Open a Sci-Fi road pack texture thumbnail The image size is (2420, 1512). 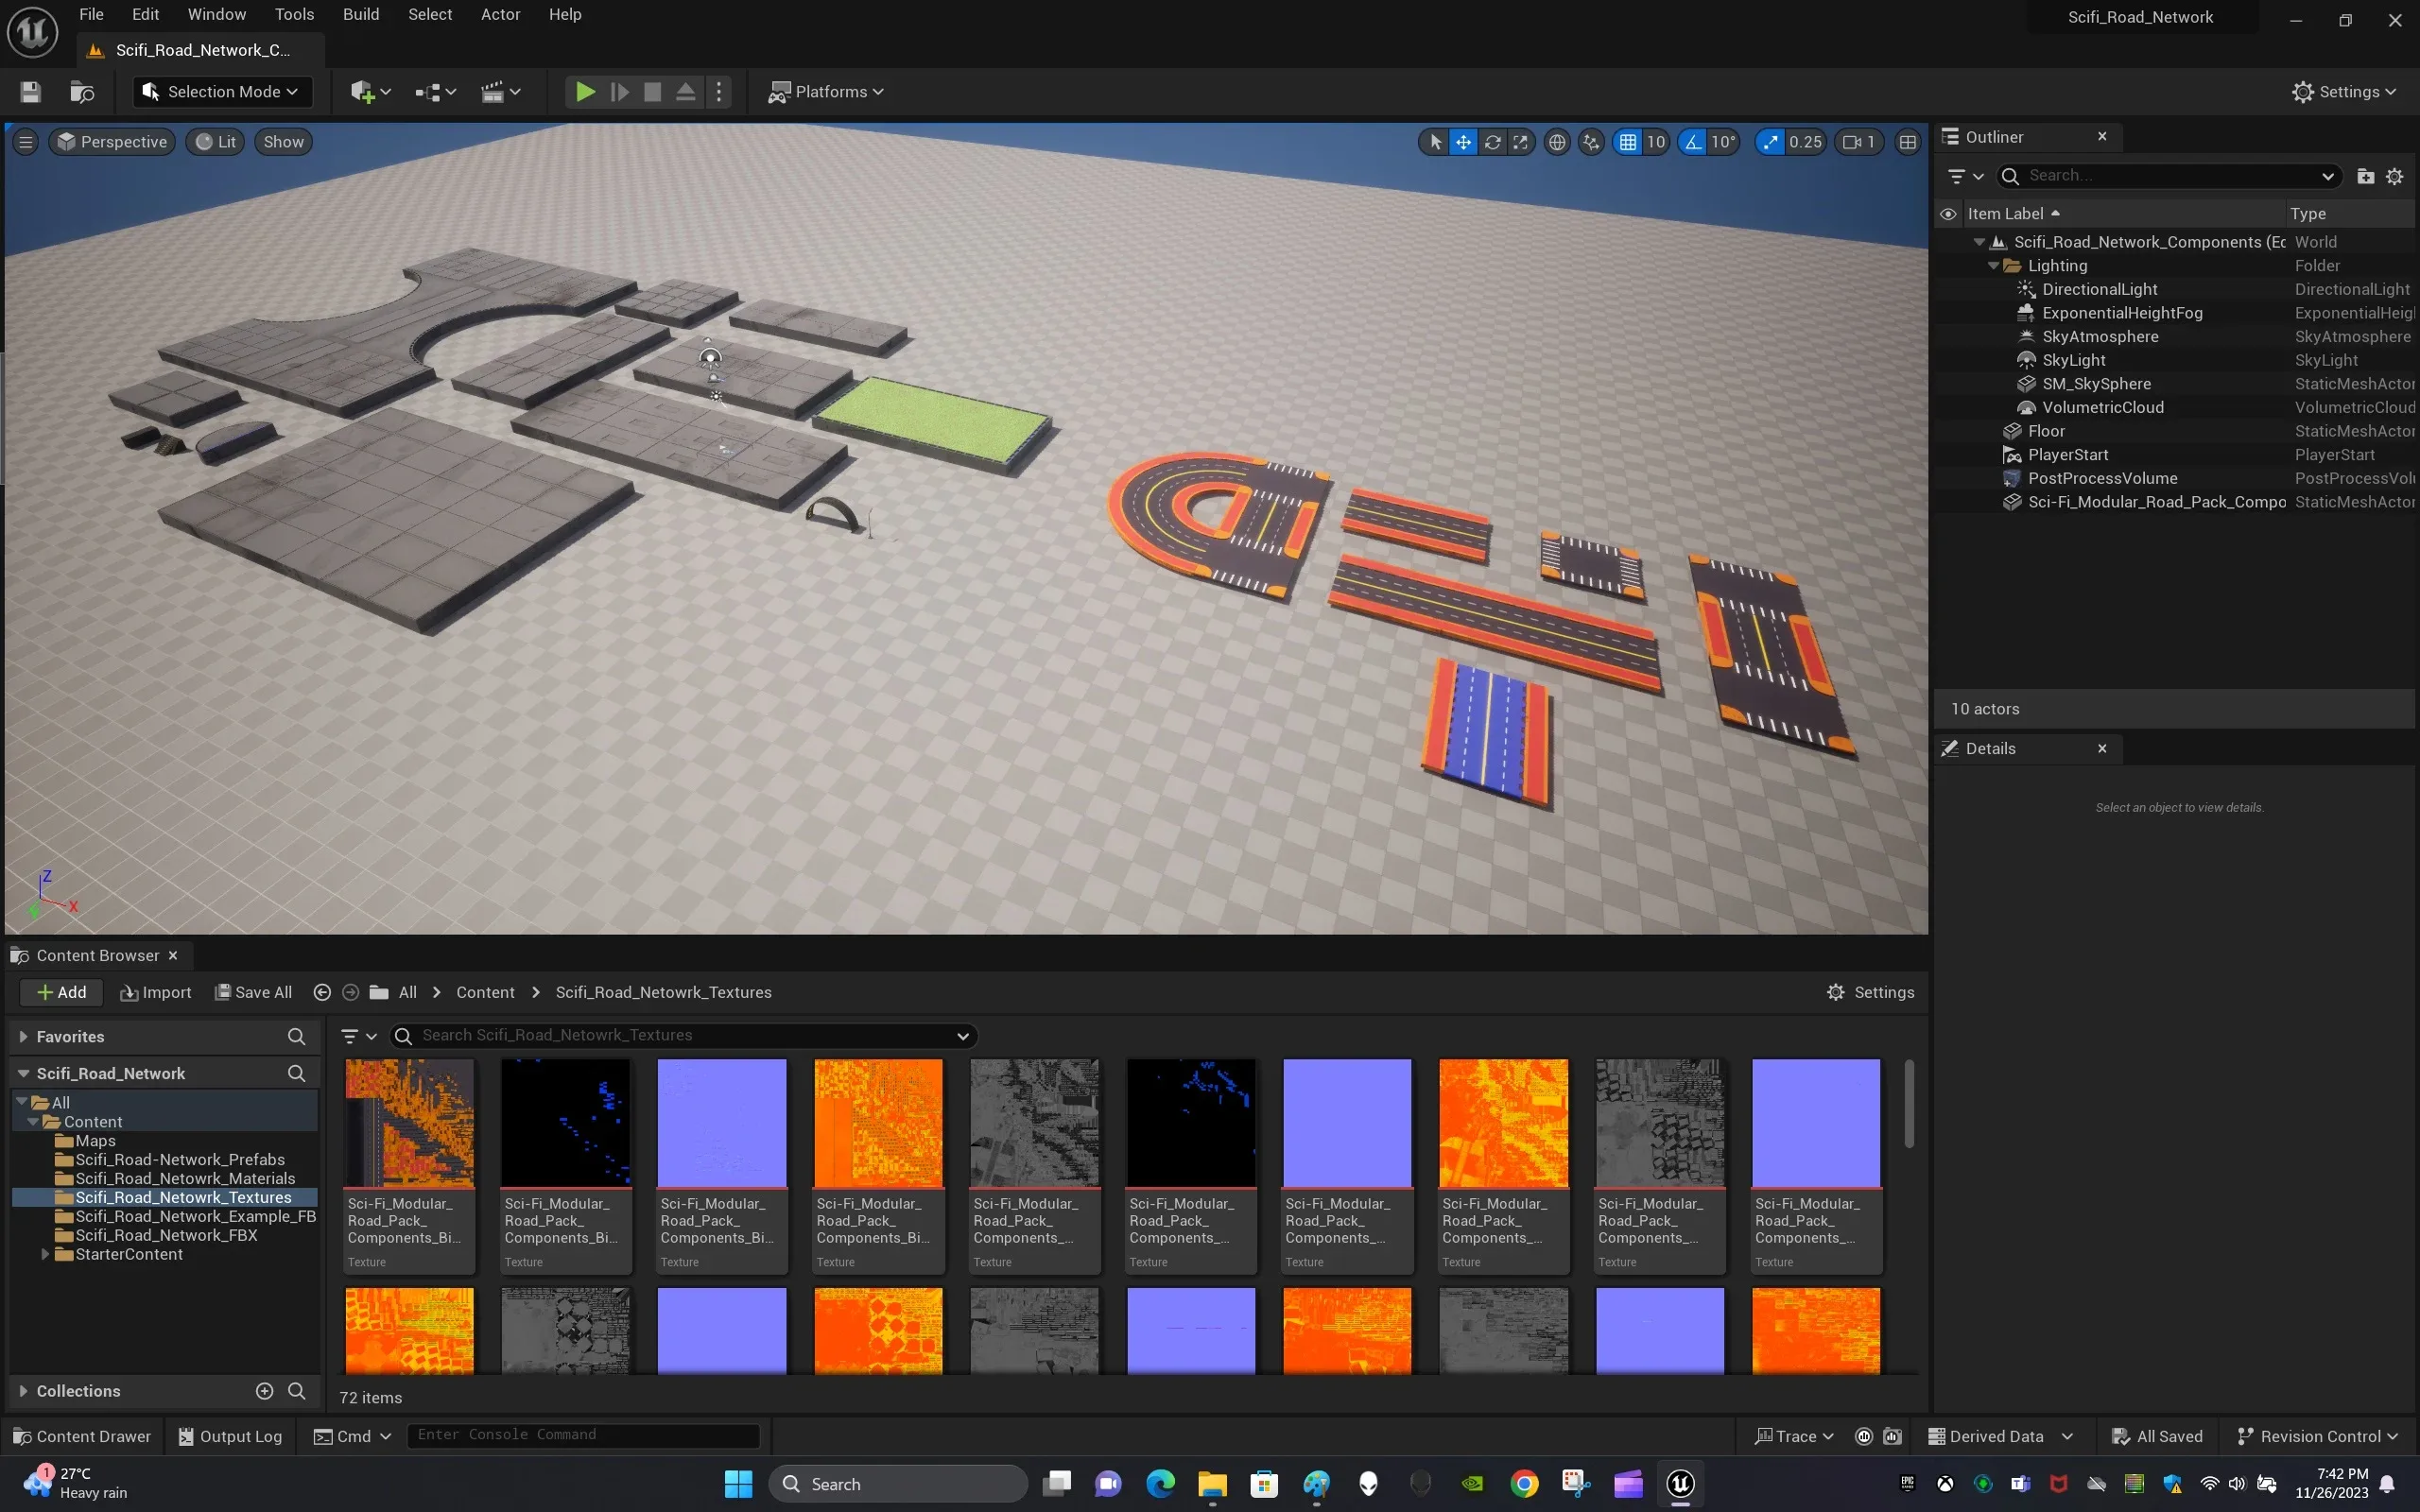click(x=409, y=1122)
